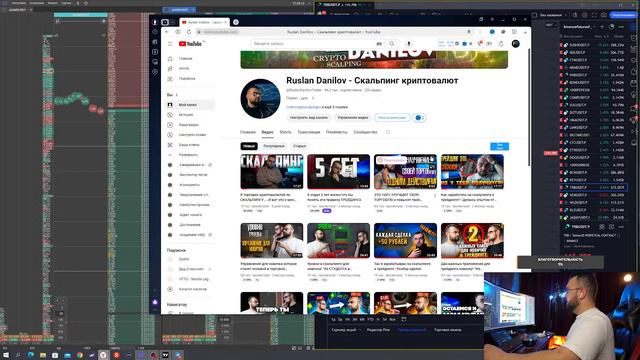The height and width of the screenshot is (360, 640).
Task: Open the three-dot menu on third video
Action: tap(435, 196)
